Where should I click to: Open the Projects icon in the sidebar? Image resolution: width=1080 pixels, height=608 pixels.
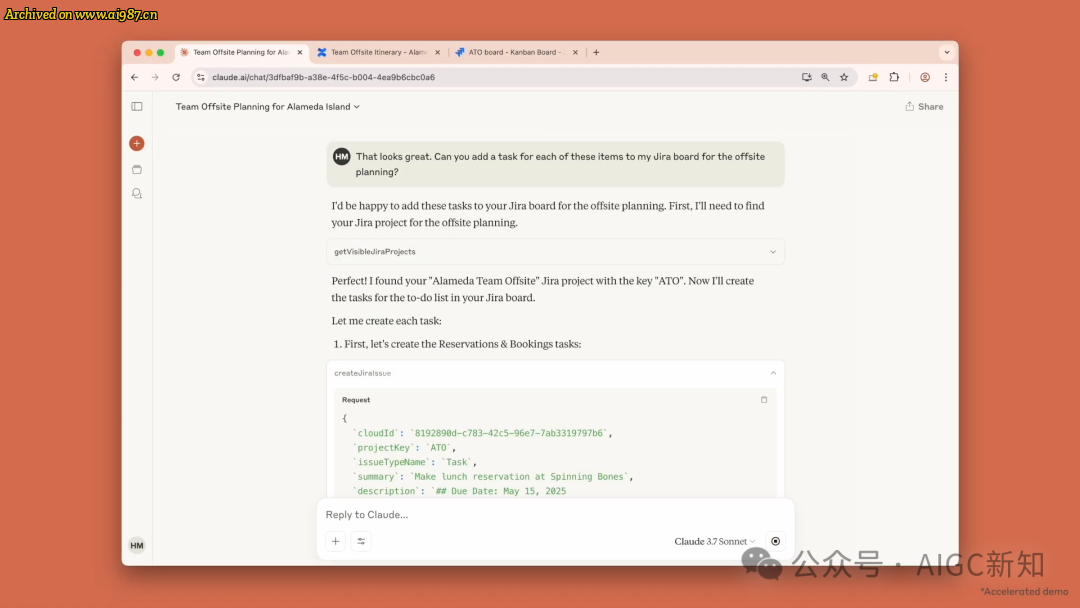[137, 169]
